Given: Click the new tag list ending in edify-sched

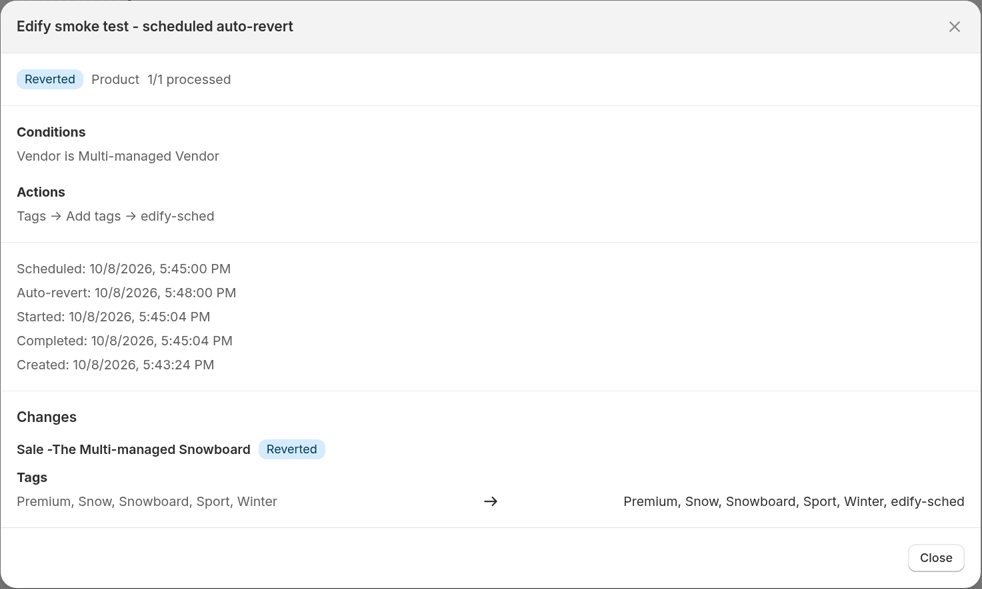Looking at the screenshot, I should tap(793, 501).
